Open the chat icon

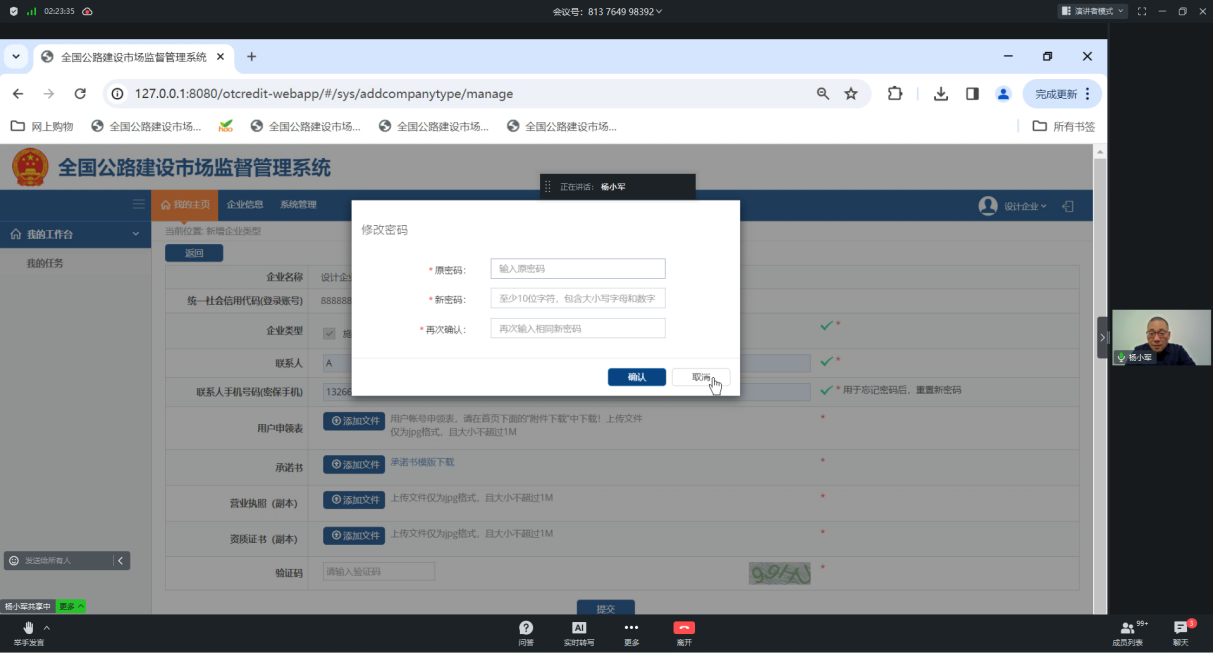pos(1181,628)
